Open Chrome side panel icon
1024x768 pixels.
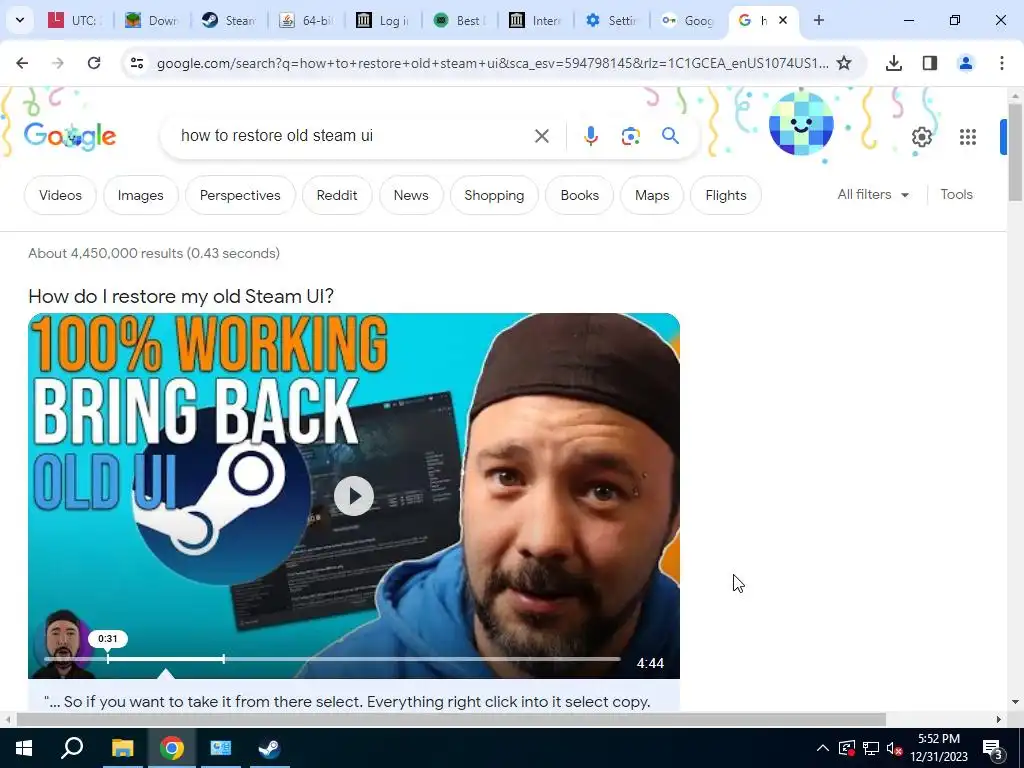coord(930,63)
